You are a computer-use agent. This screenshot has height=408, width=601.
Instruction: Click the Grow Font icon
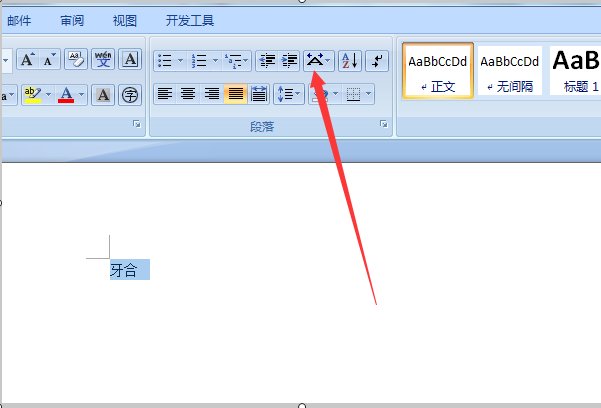pyautogui.click(x=27, y=59)
